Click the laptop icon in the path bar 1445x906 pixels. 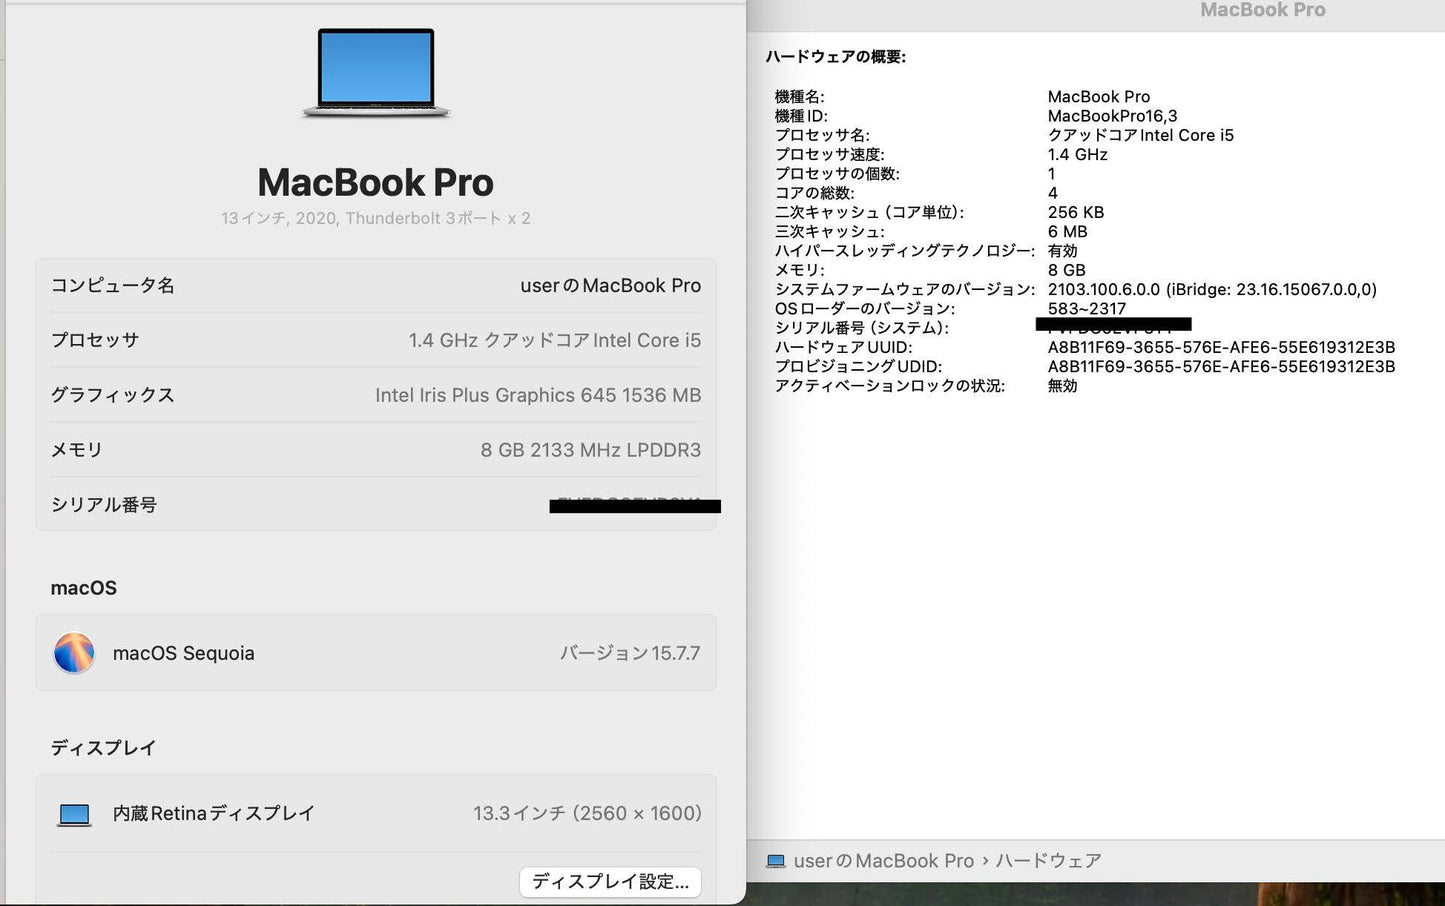(775, 861)
